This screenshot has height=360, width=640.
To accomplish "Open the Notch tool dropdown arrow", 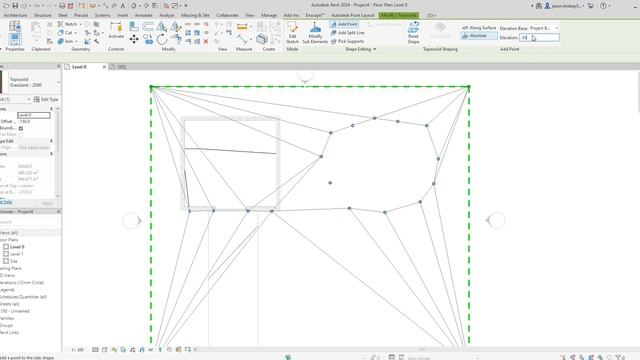I will tap(80, 24).
